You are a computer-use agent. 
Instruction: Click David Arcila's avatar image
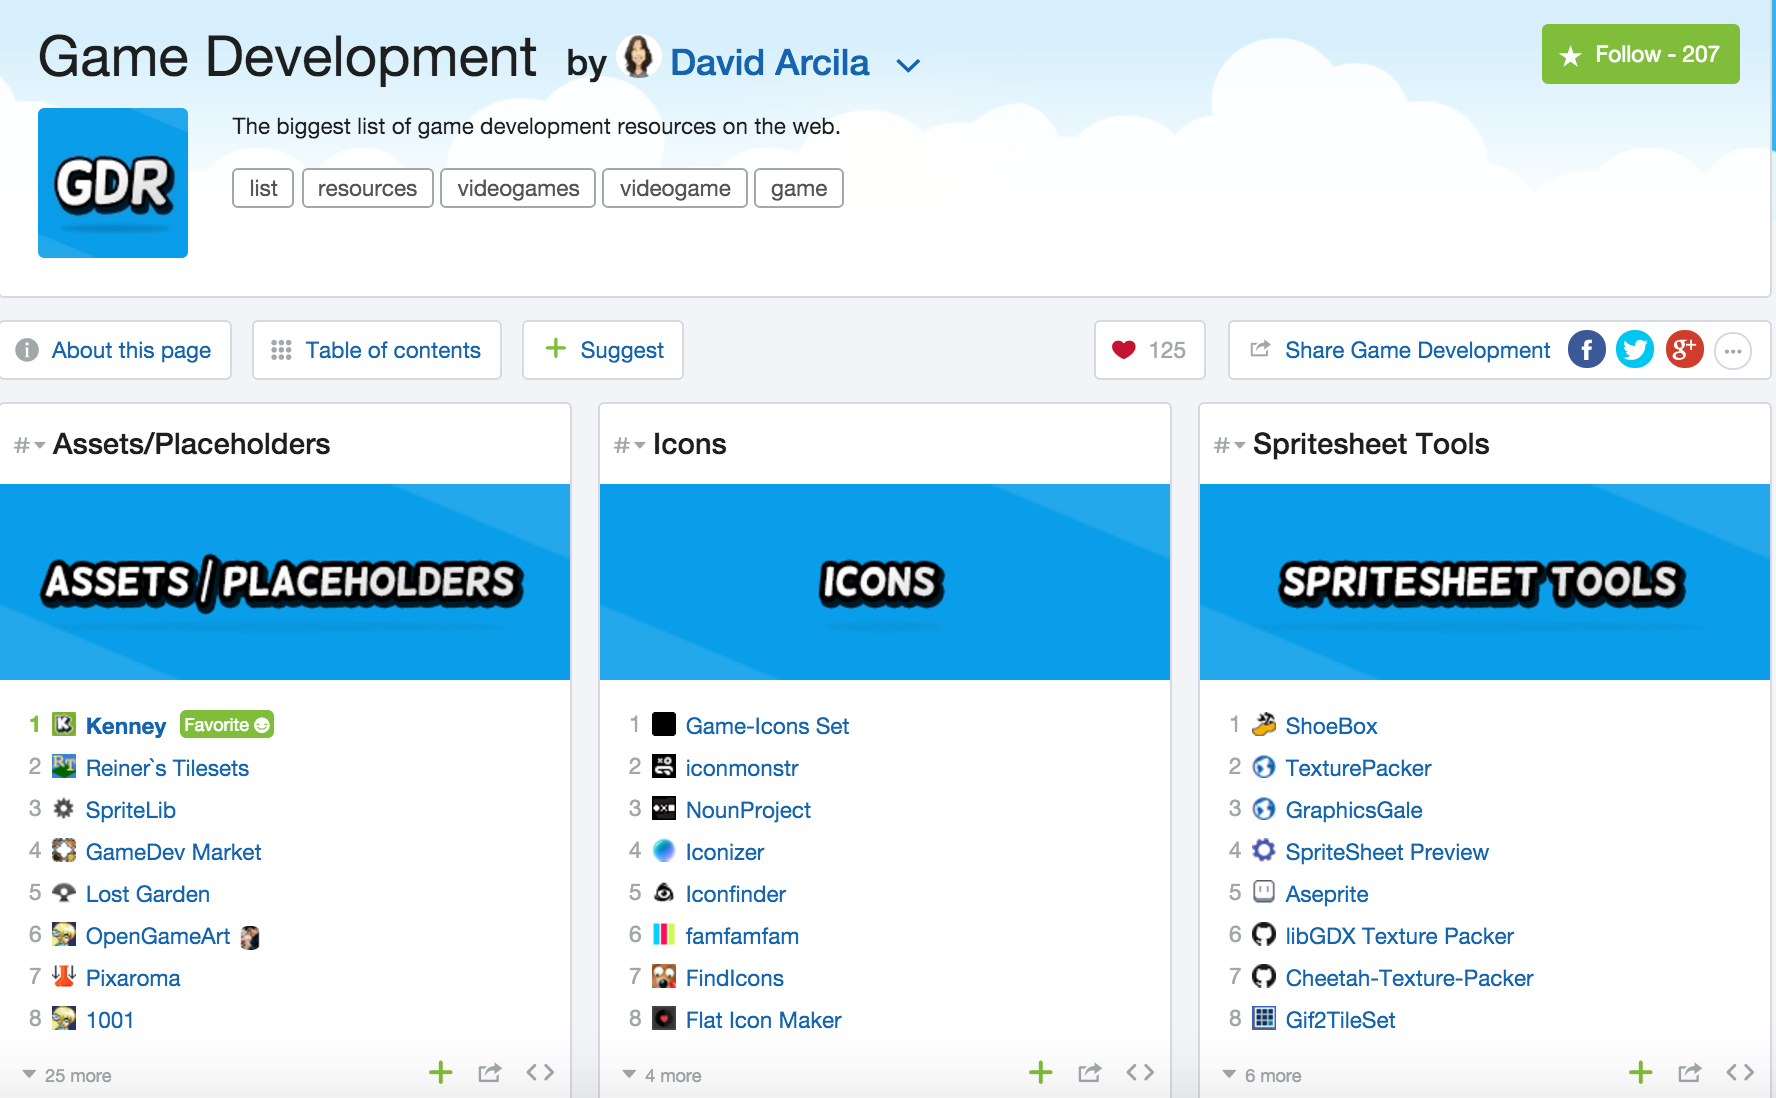(638, 57)
